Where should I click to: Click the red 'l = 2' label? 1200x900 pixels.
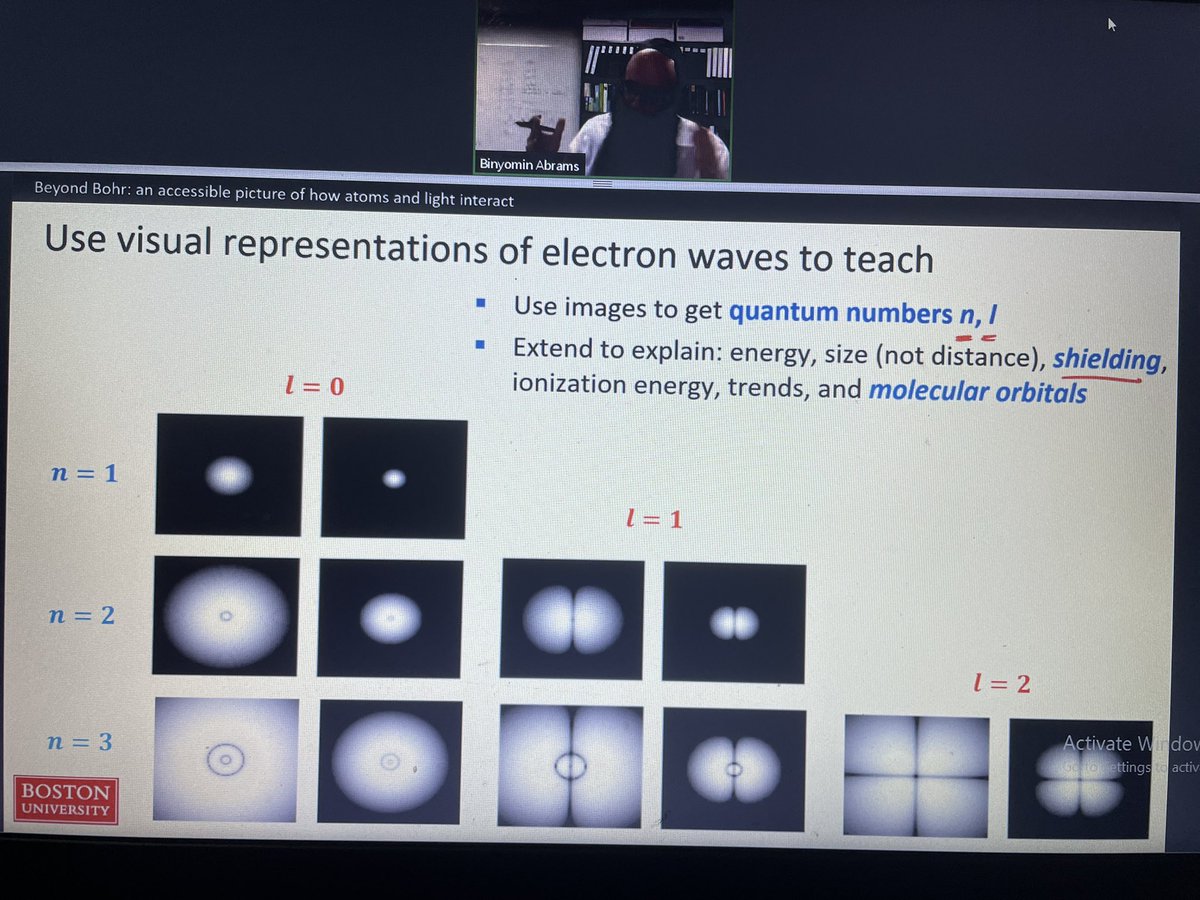[1001, 685]
